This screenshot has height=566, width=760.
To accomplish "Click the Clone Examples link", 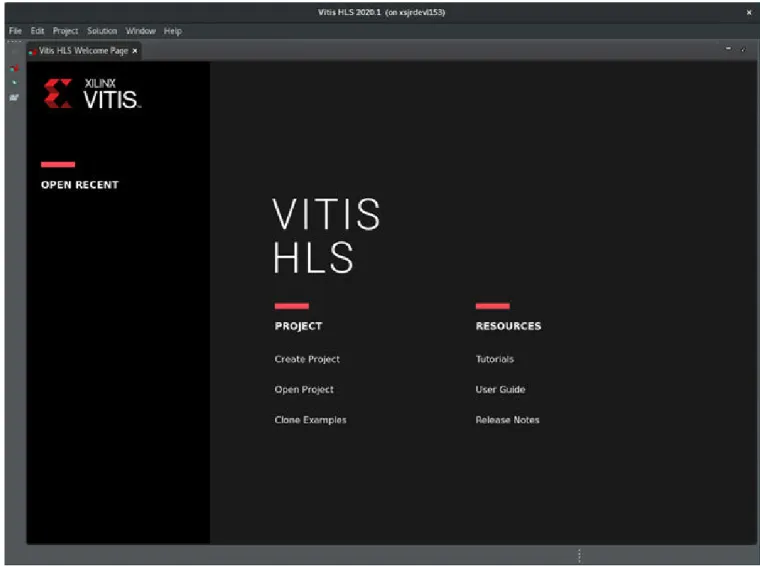I will pos(310,420).
